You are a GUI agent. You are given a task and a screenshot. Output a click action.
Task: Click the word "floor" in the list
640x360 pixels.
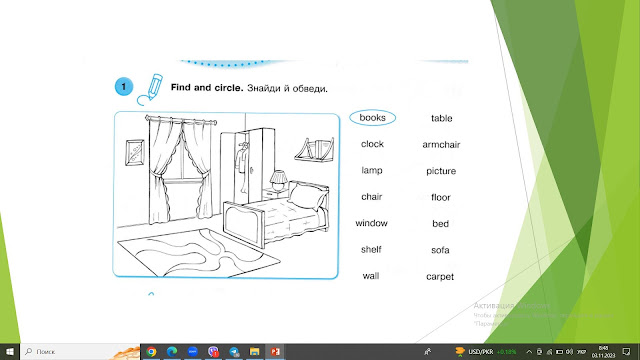441,198
